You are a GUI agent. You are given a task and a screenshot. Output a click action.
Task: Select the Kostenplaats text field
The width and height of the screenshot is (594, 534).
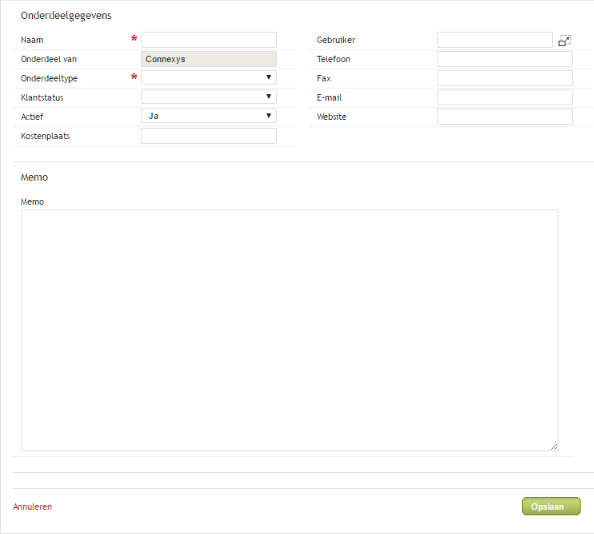[209, 136]
